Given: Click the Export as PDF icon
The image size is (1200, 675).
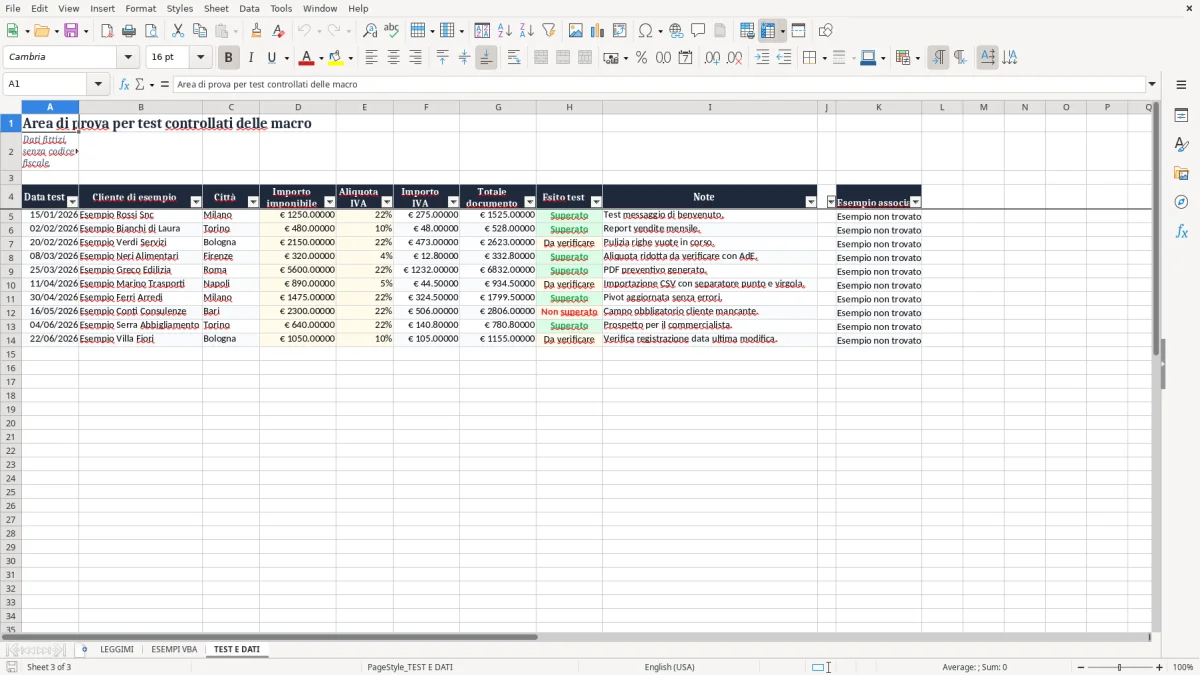Looking at the screenshot, I should [107, 31].
